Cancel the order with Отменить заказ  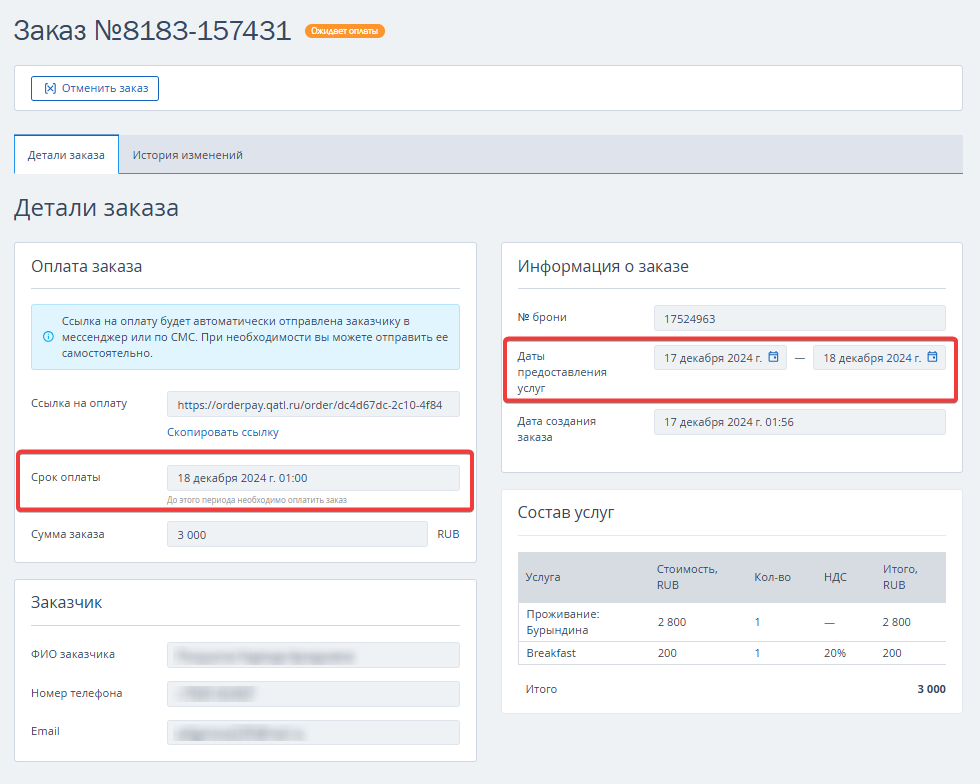[x=95, y=88]
